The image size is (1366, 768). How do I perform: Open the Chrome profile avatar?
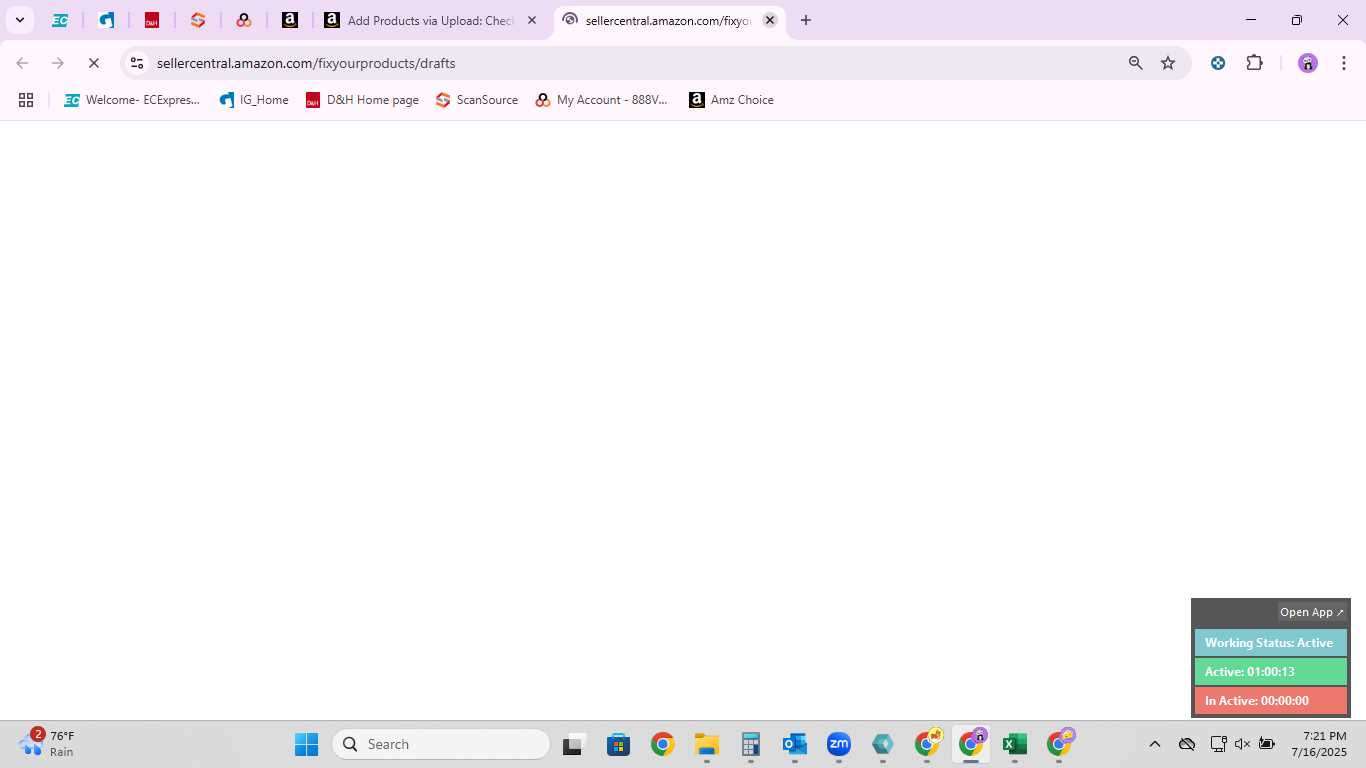coord(1308,63)
